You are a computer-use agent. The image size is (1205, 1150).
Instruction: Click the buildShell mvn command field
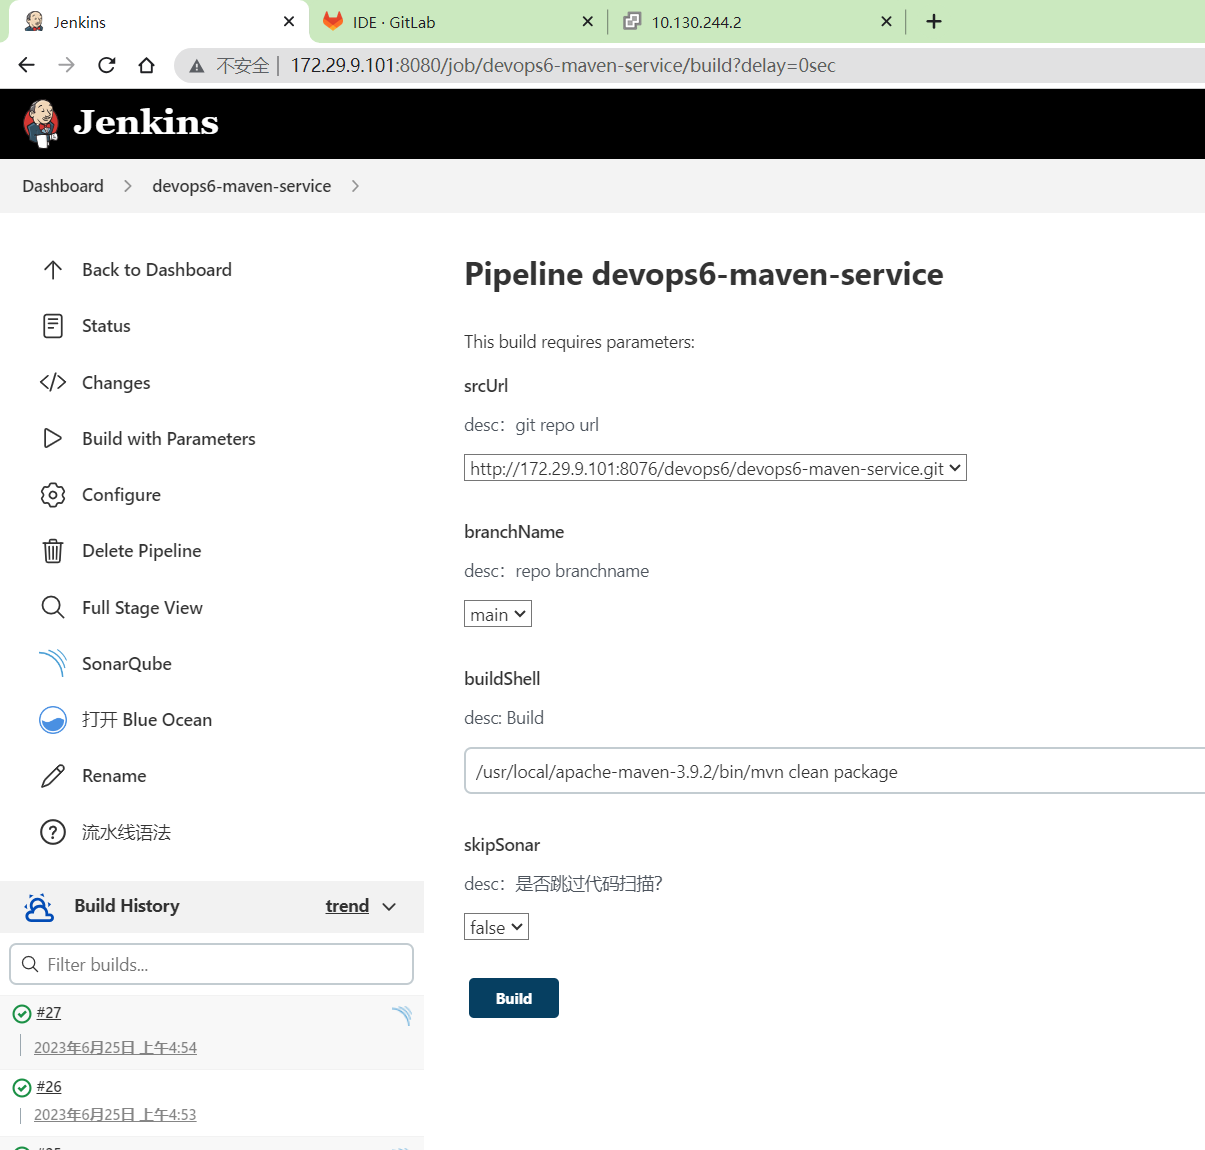835,771
